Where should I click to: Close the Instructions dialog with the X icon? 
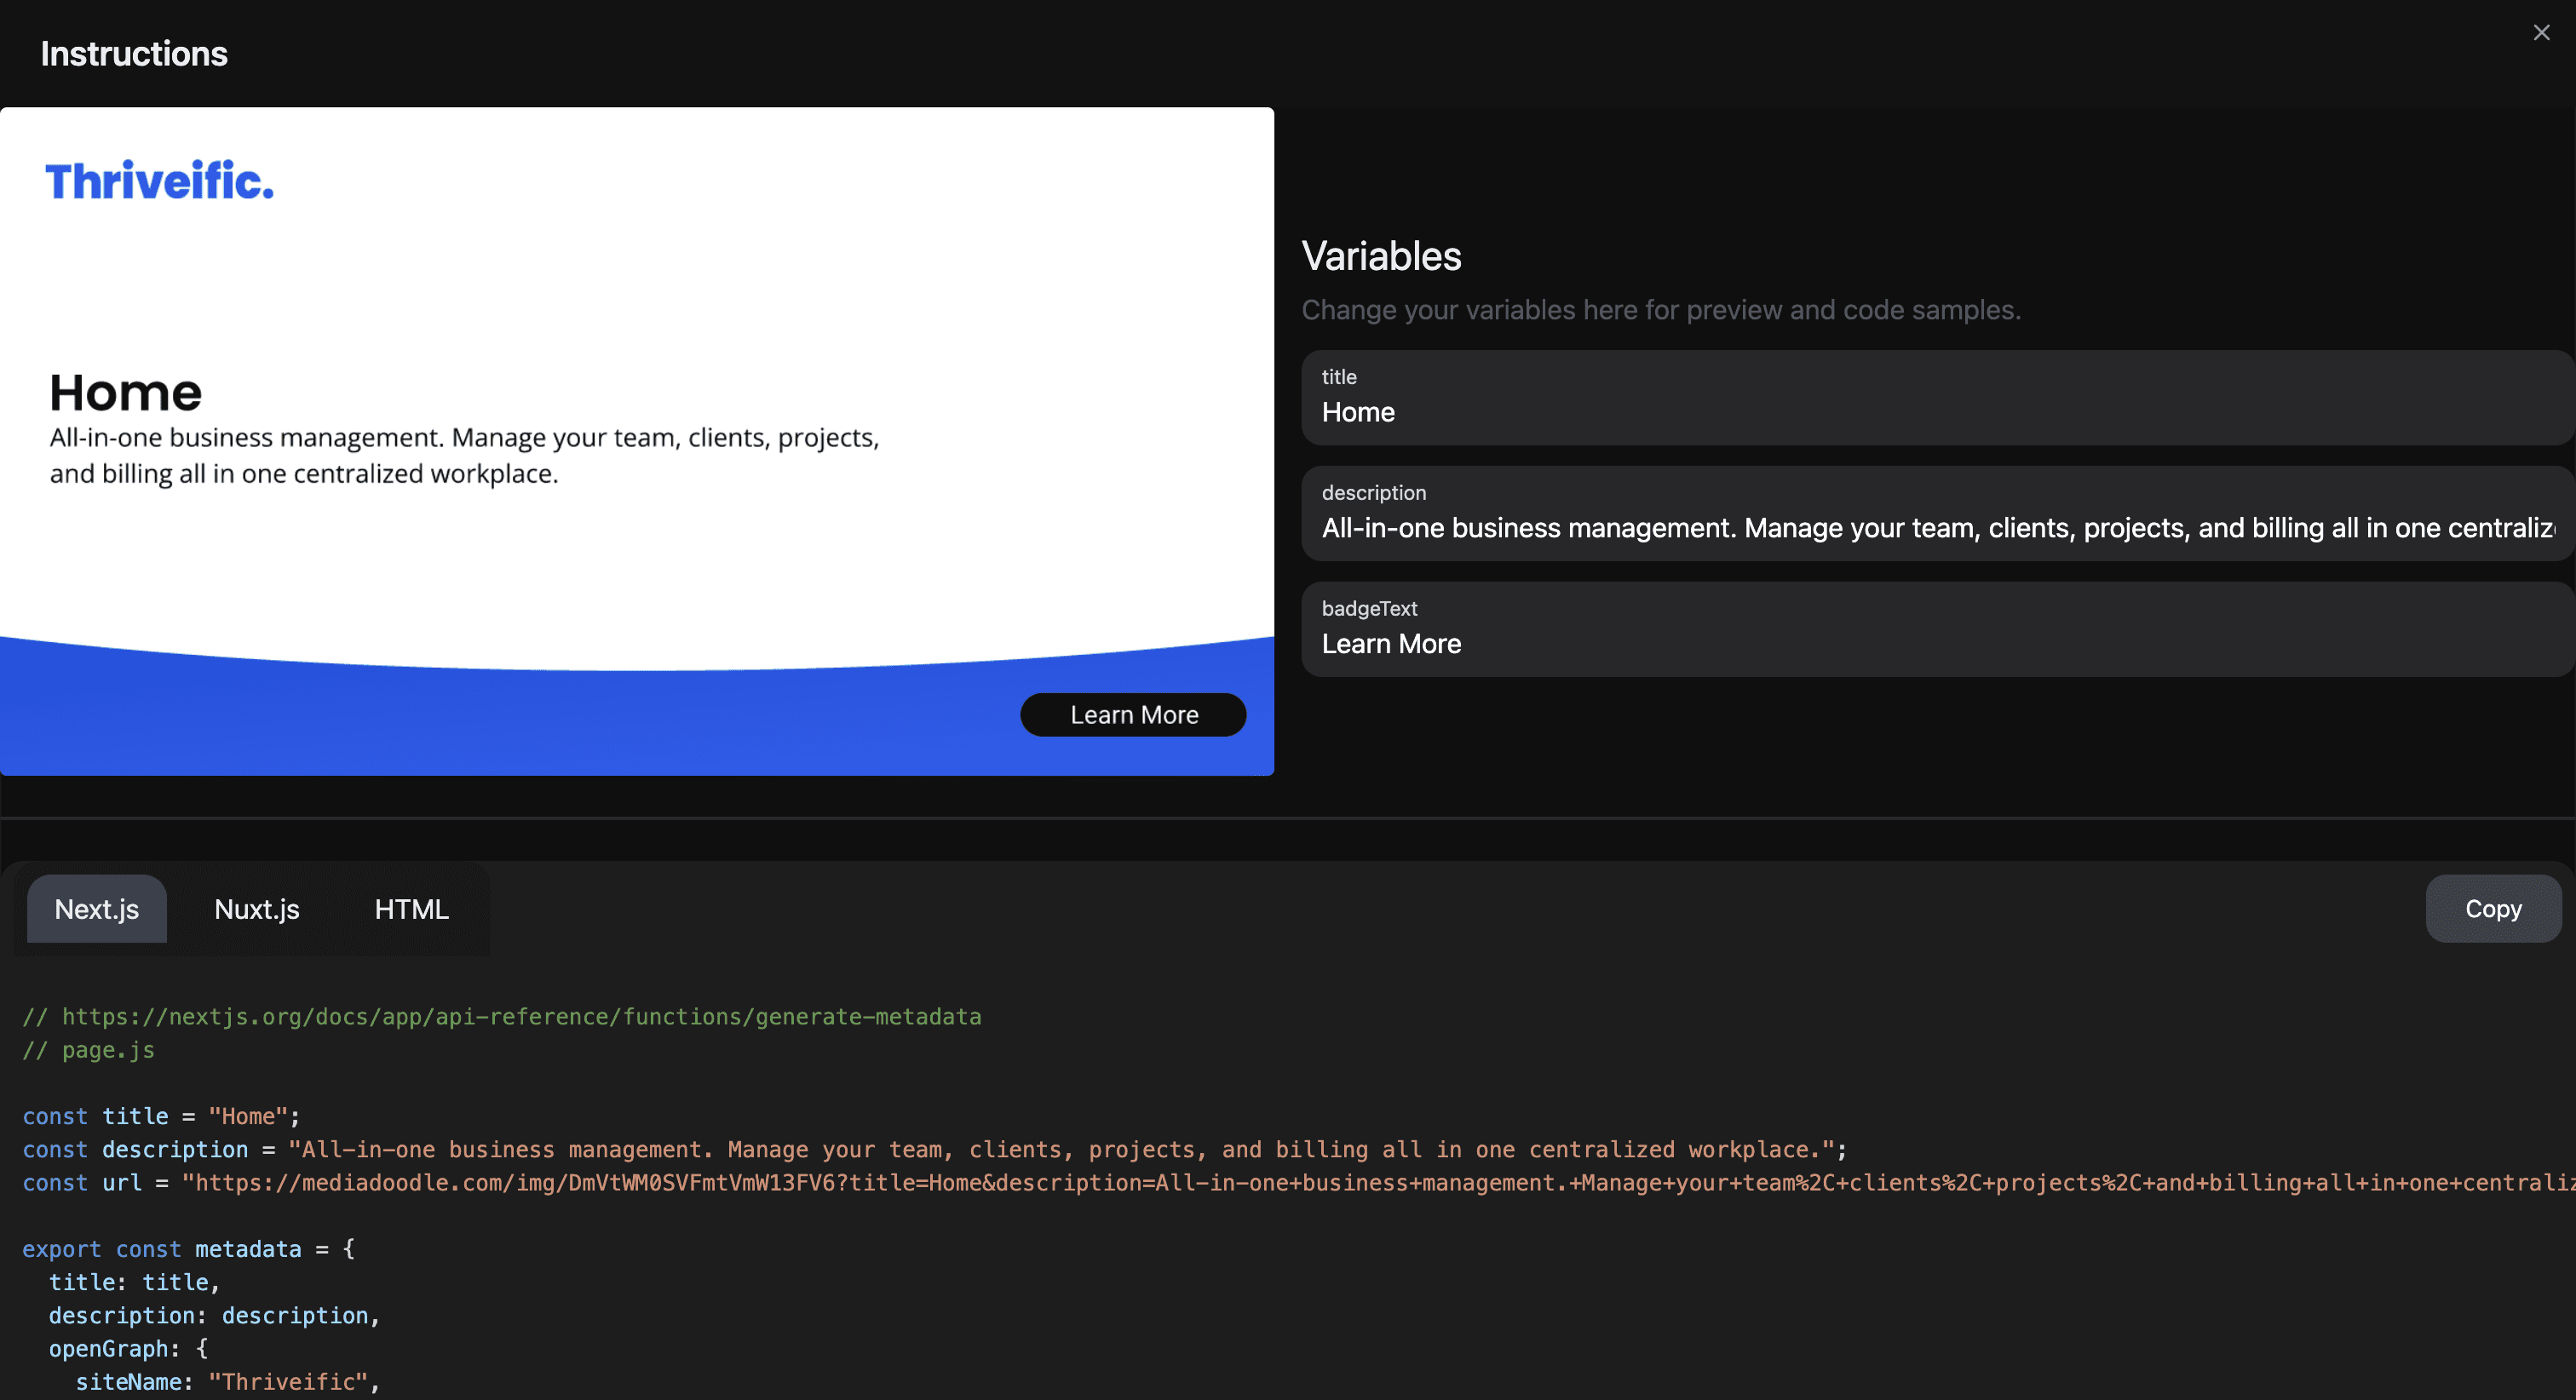[2541, 33]
